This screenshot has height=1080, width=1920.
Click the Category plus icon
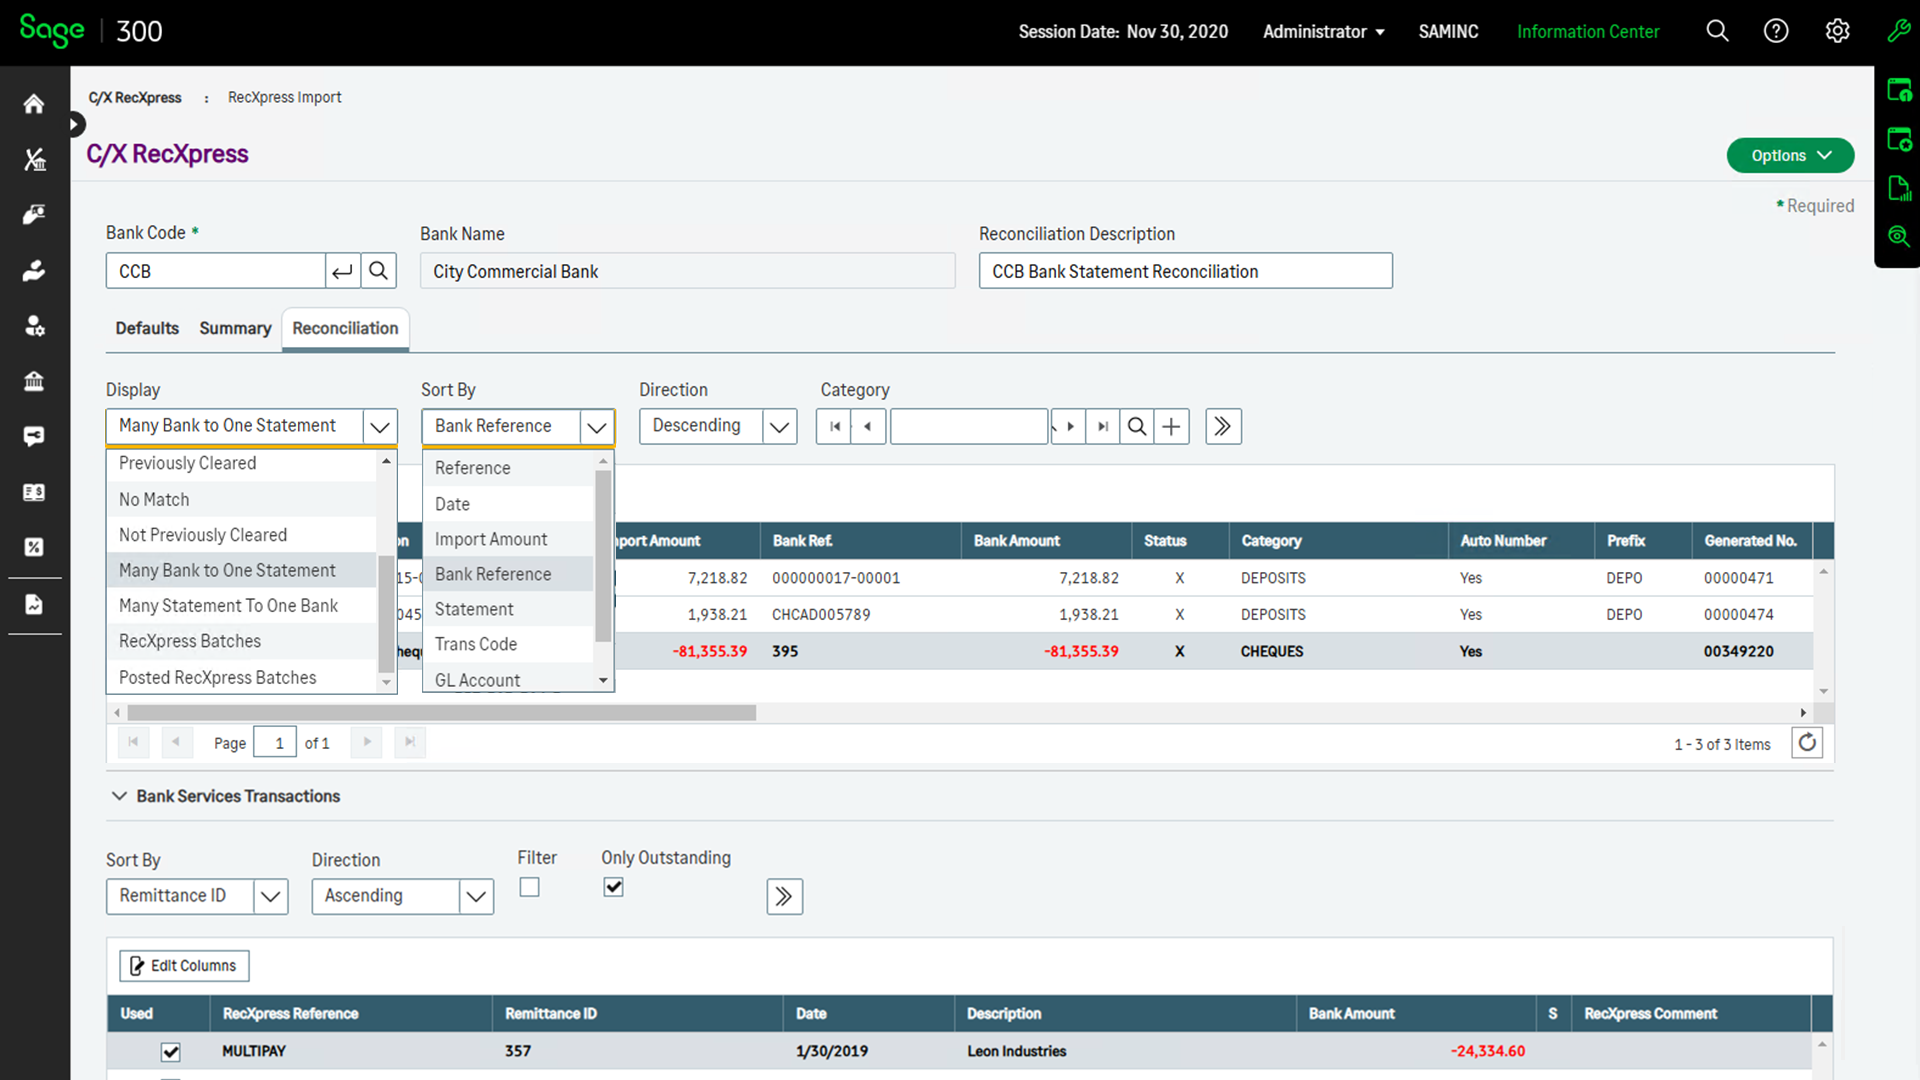[x=1171, y=427]
